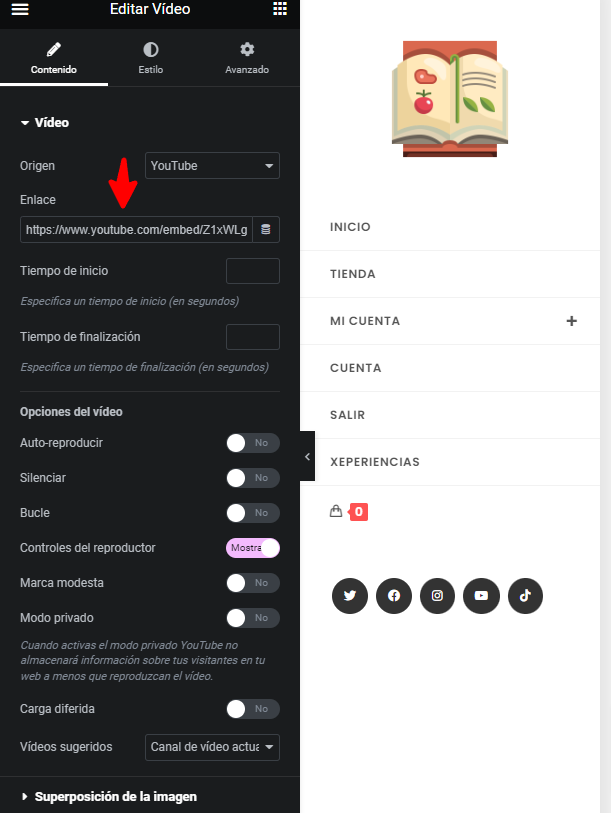Switch to the Estilo tab

(151, 58)
